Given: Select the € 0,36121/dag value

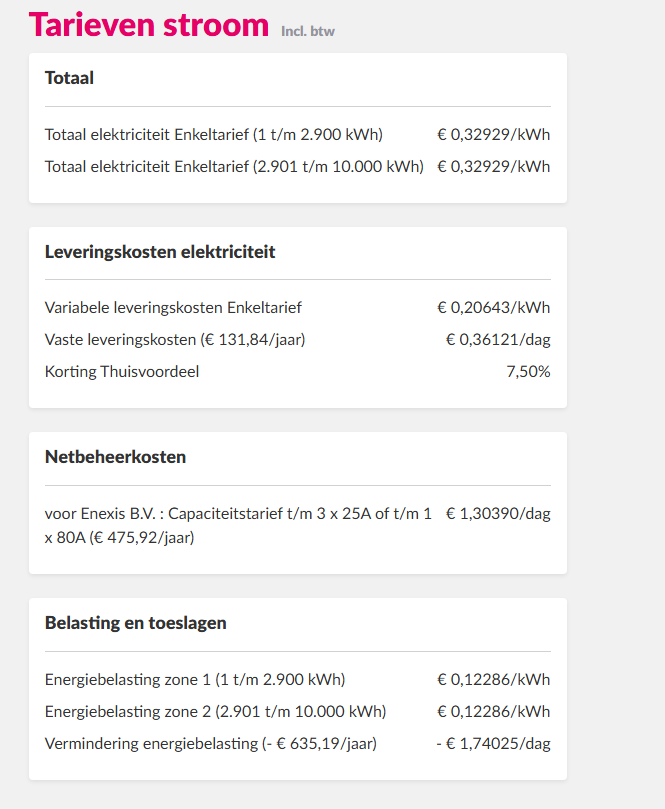Looking at the screenshot, I should [x=497, y=340].
